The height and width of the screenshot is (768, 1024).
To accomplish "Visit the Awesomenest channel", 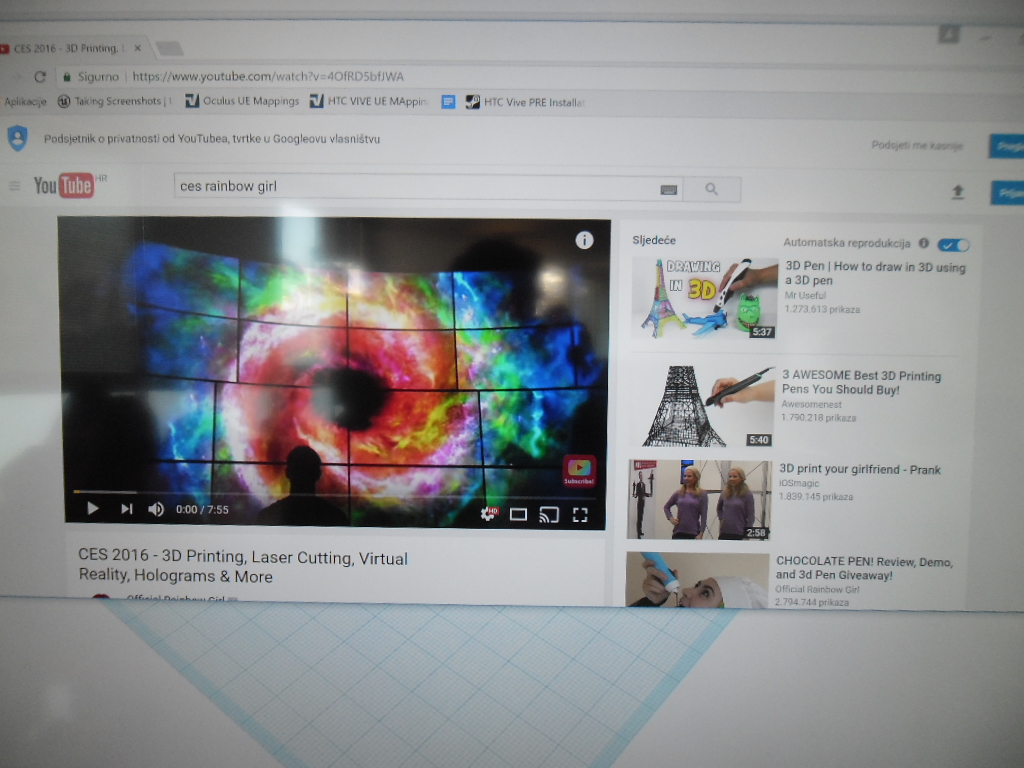I will click(x=811, y=405).
